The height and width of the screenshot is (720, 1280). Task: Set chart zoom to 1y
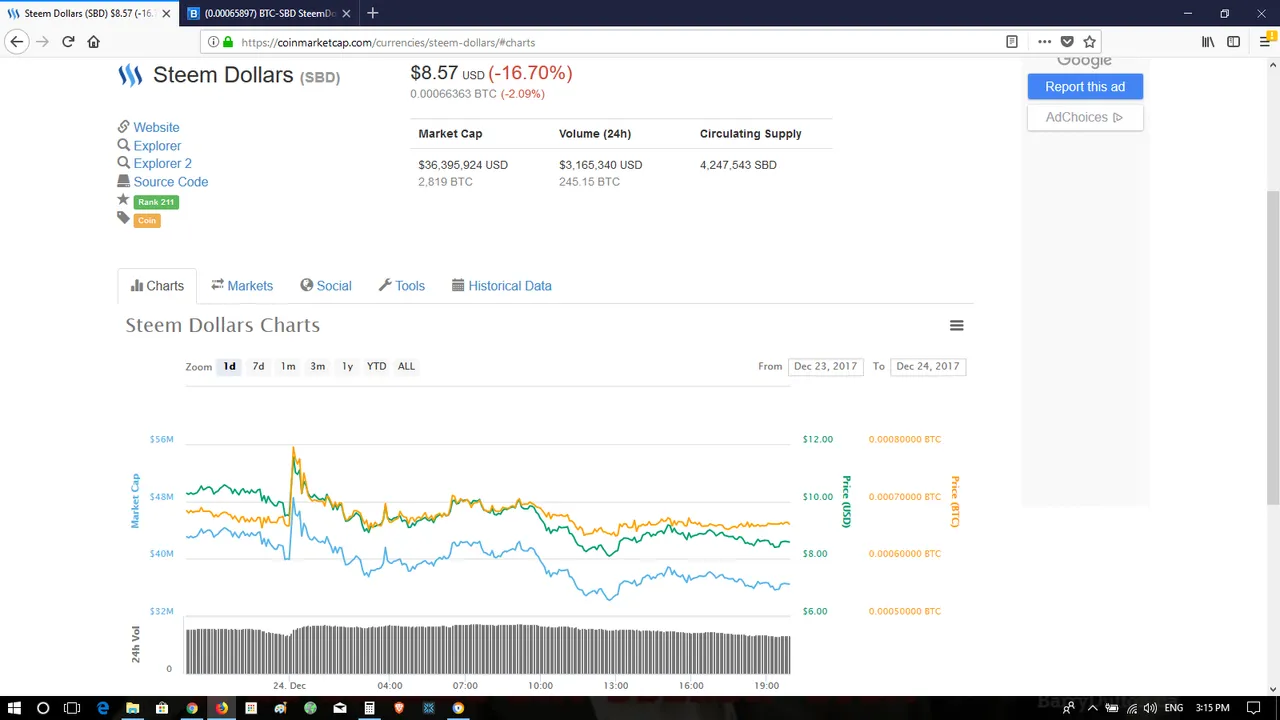click(347, 366)
